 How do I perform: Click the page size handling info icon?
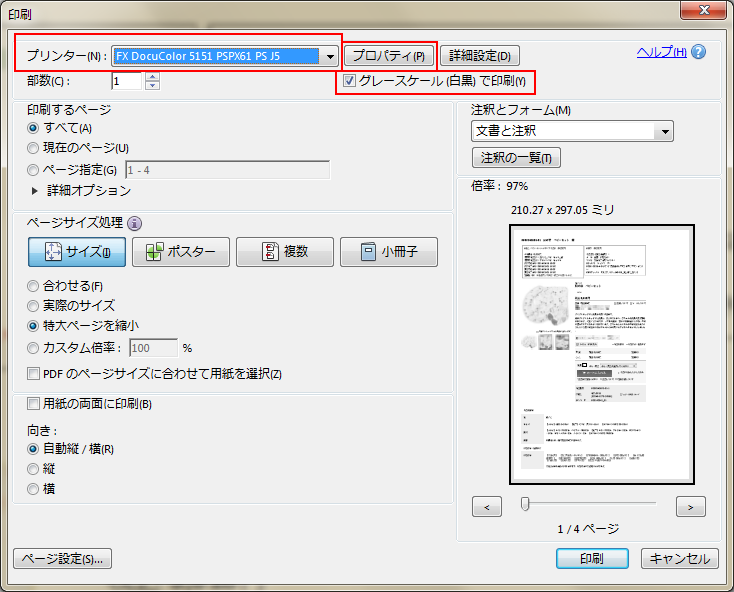pyautogui.click(x=135, y=223)
